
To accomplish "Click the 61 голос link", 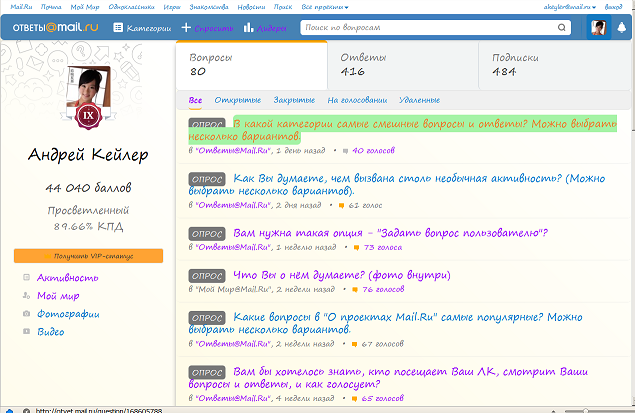I will click(x=365, y=205).
